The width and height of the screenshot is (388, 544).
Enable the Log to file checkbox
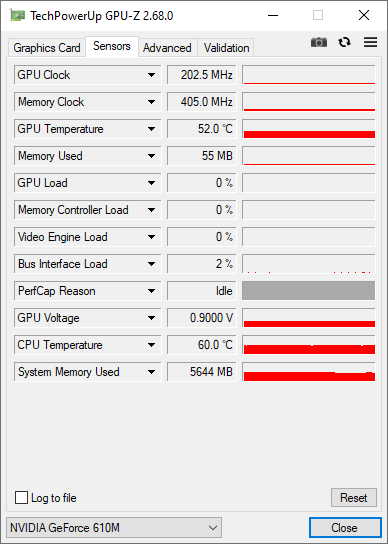(21, 498)
